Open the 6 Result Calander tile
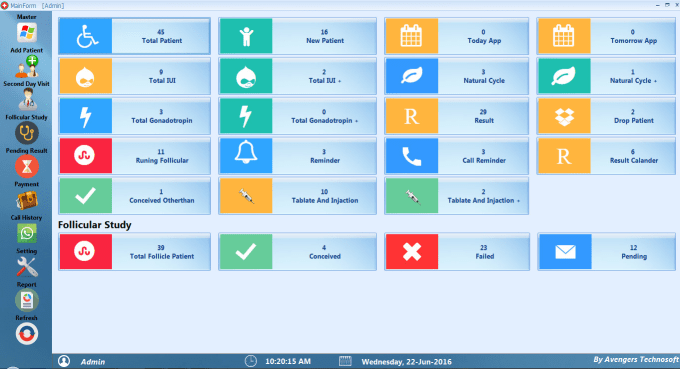Screen dimensions: 680x369 coord(606,156)
